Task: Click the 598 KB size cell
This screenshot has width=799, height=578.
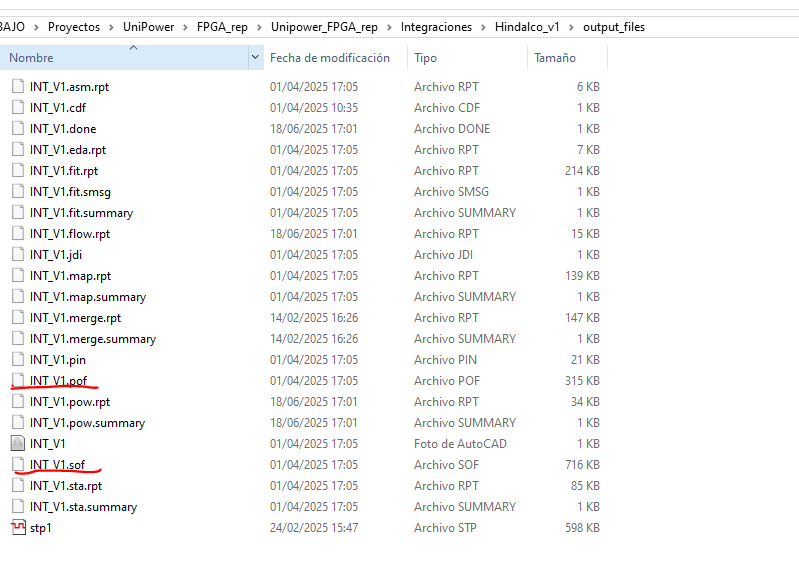Action: tap(582, 528)
